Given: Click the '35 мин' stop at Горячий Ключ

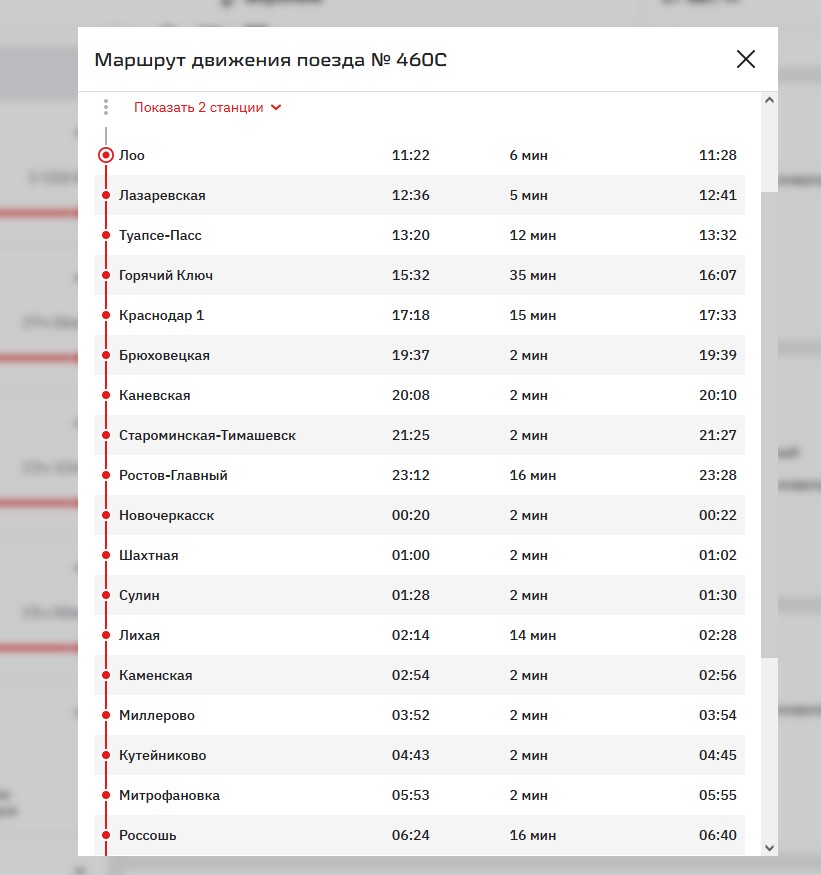Looking at the screenshot, I should tap(533, 275).
